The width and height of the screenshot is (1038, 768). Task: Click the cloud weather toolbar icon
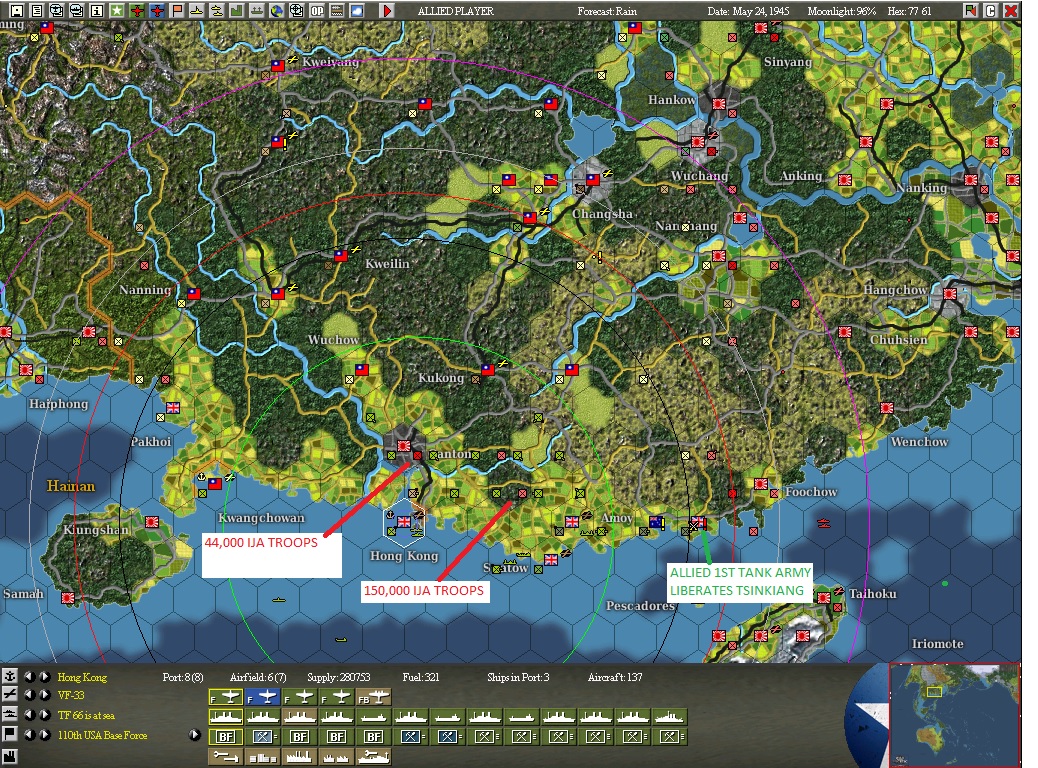tap(357, 11)
